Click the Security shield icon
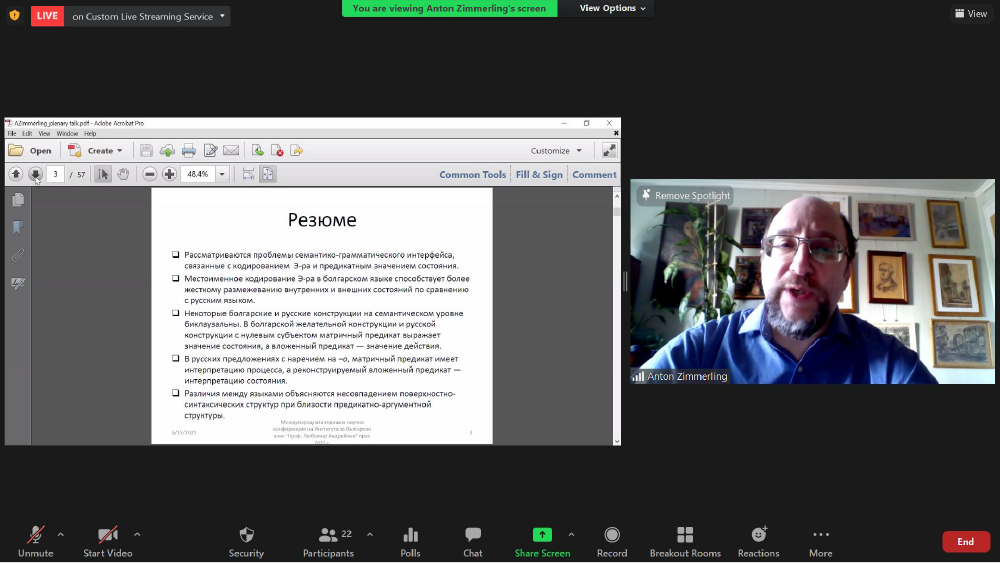Viewport: 1000px width, 563px height. click(246, 541)
